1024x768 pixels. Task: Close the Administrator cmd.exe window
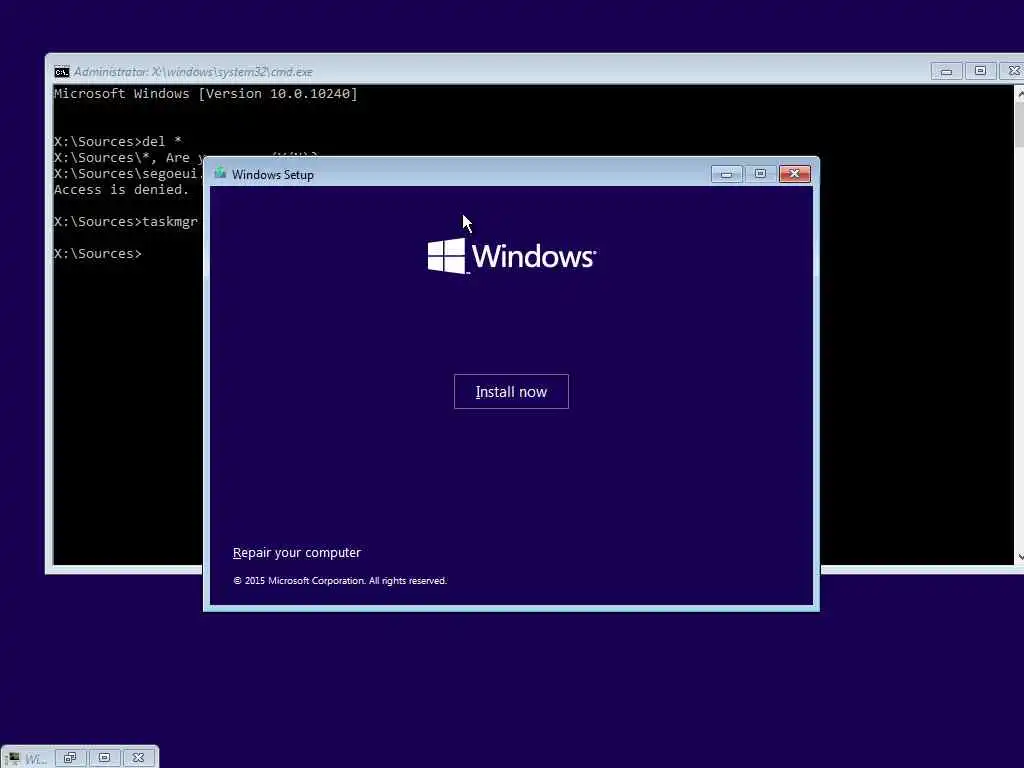click(1014, 71)
